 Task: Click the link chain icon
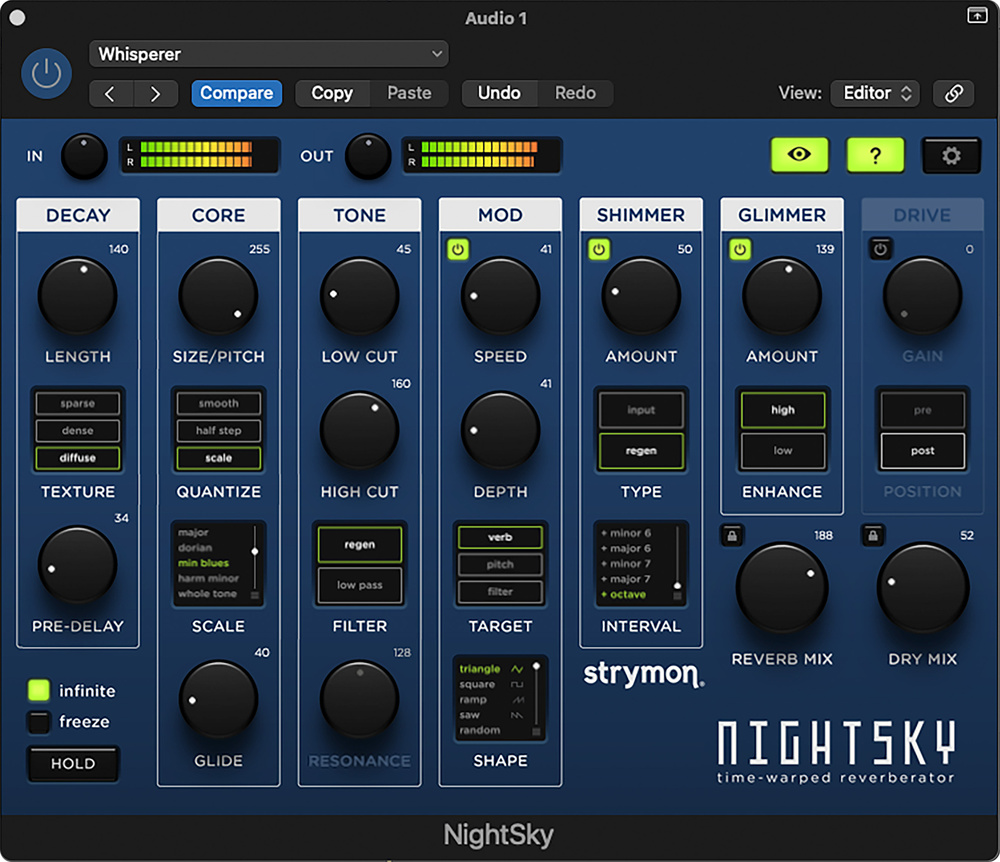954,93
